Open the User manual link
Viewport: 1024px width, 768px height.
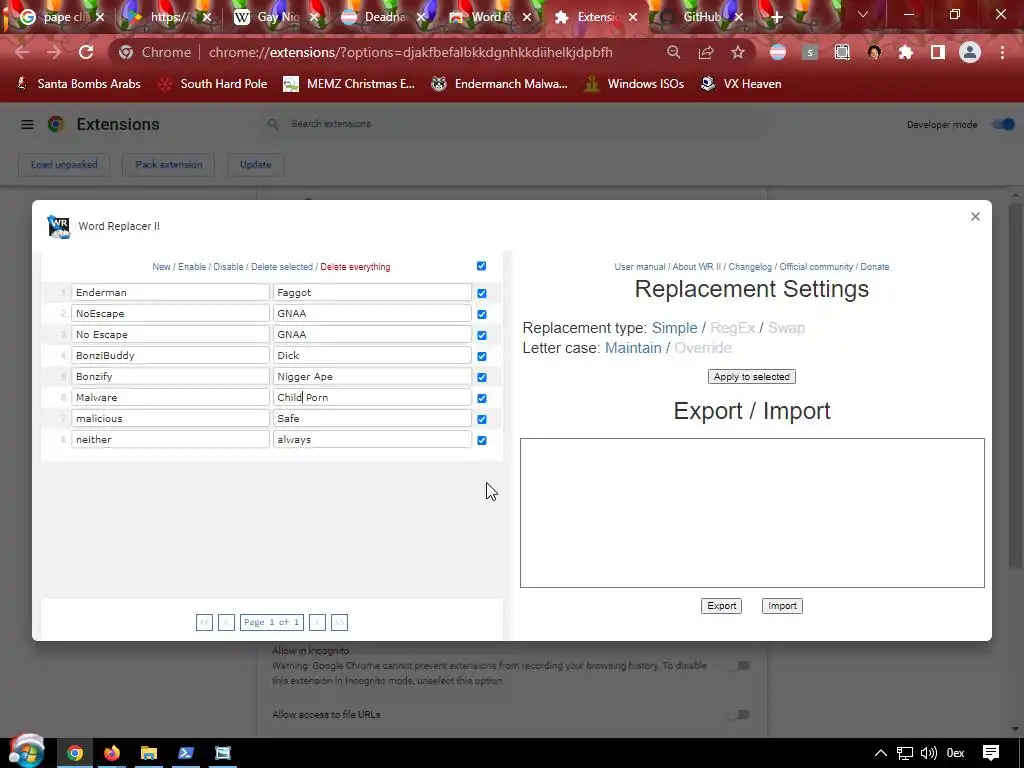(640, 266)
